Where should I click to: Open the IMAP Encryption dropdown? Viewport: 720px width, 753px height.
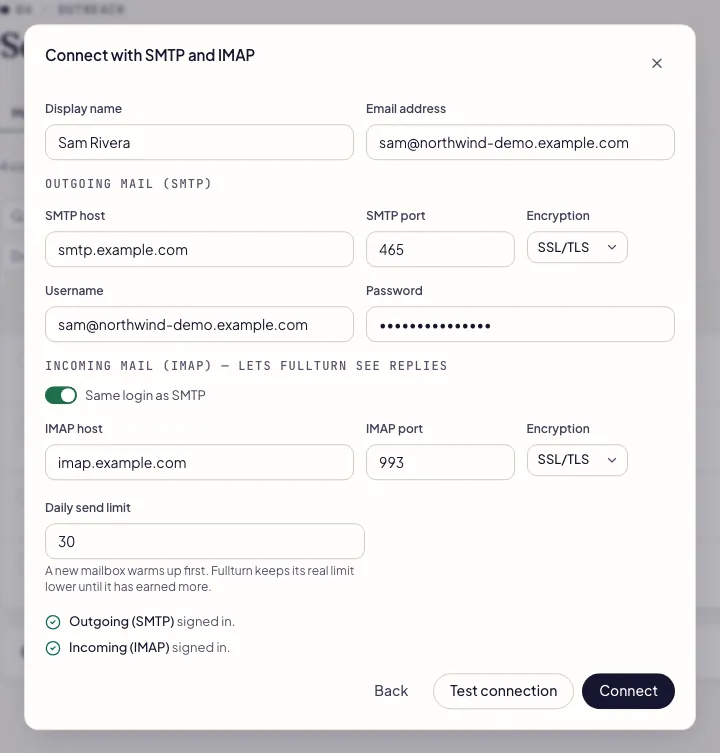[x=577, y=460]
